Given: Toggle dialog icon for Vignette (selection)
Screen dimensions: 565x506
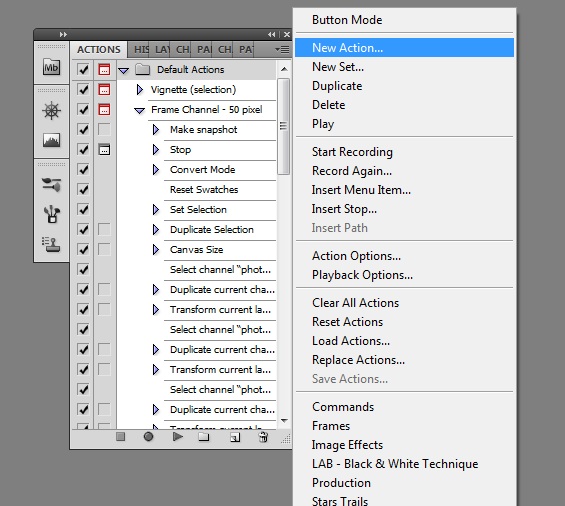Looking at the screenshot, I should pos(104,90).
